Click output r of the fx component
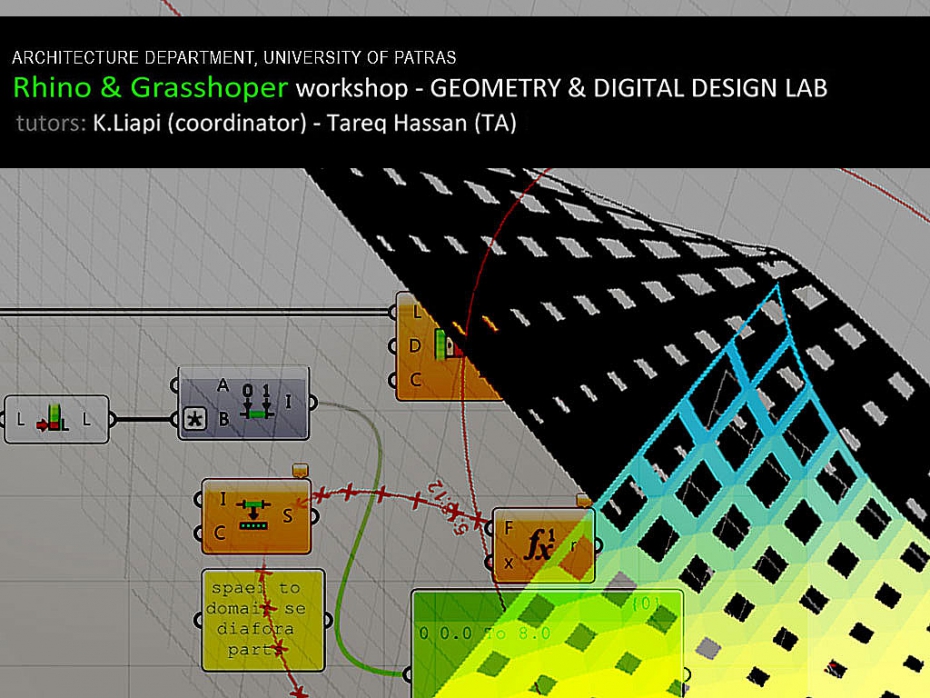 (573, 546)
